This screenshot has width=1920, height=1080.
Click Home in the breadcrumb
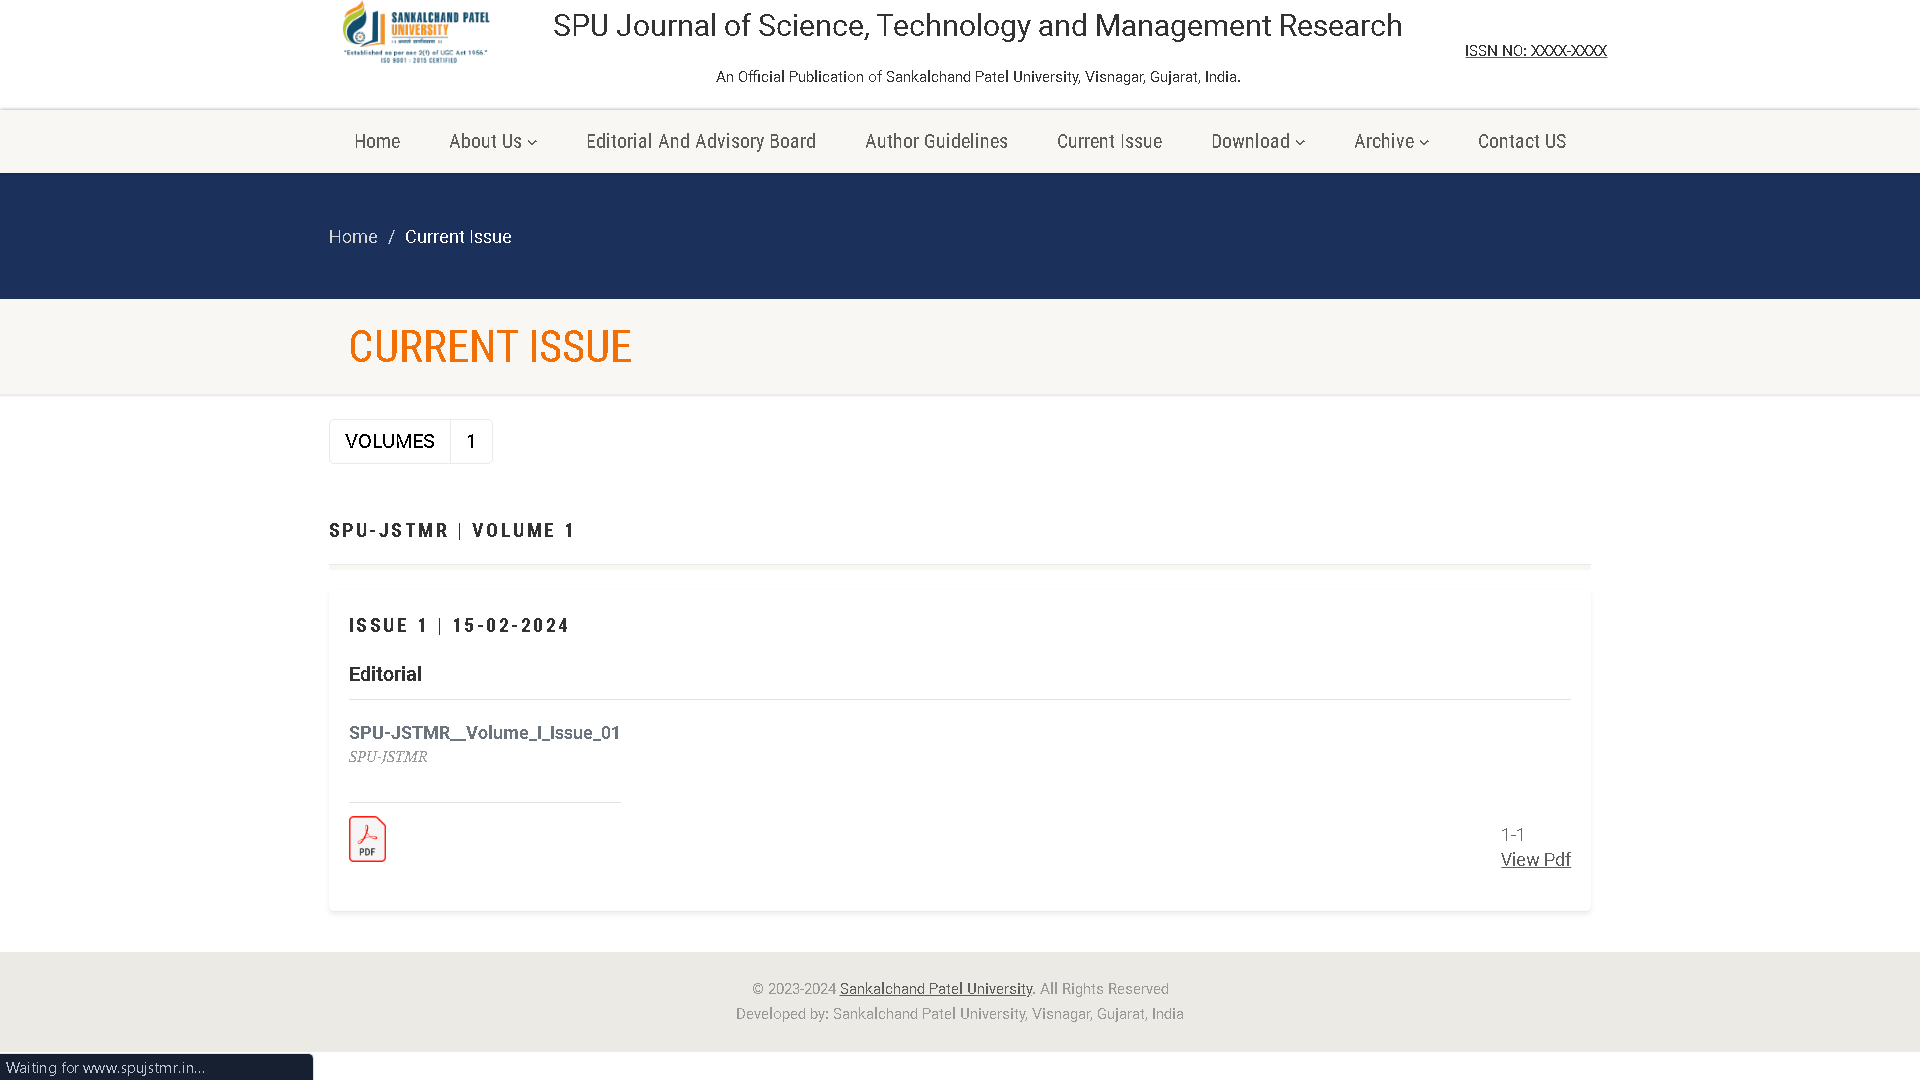(x=353, y=237)
